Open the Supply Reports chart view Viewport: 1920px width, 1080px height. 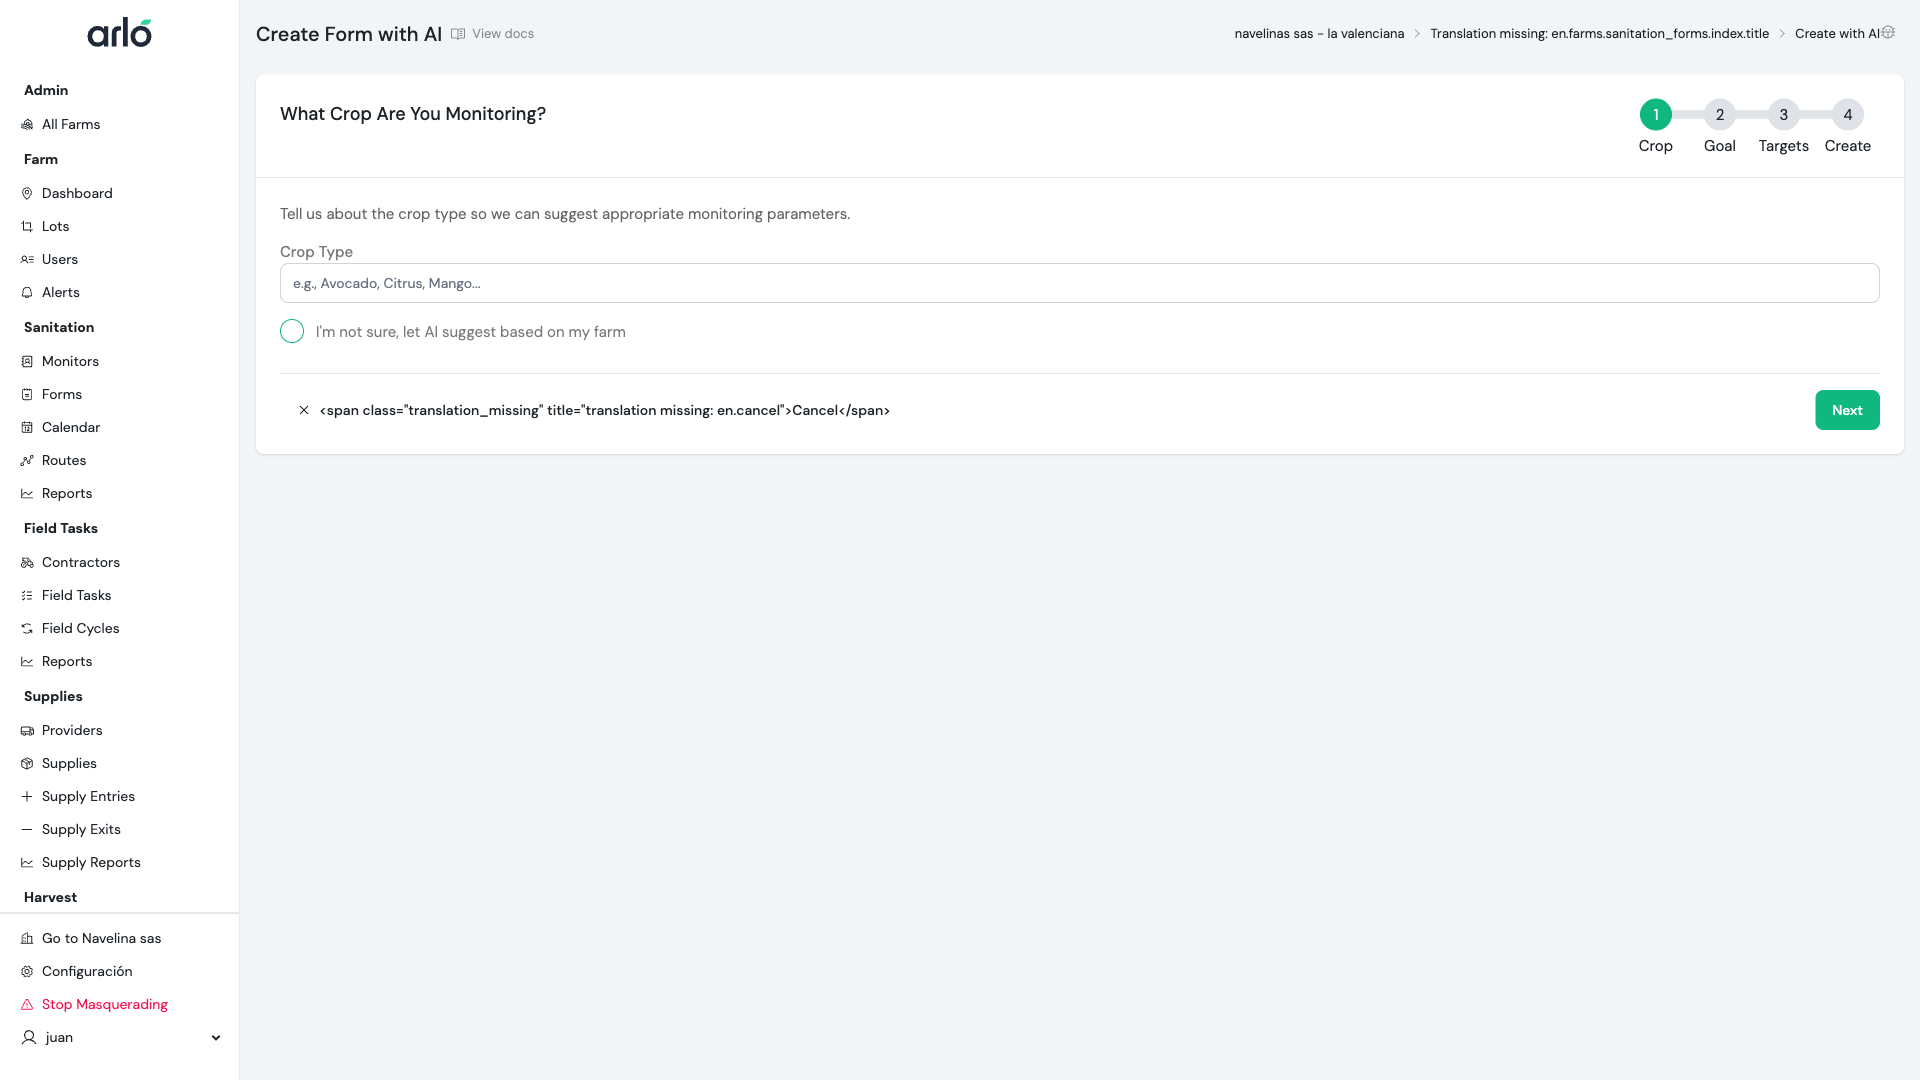[x=91, y=862]
